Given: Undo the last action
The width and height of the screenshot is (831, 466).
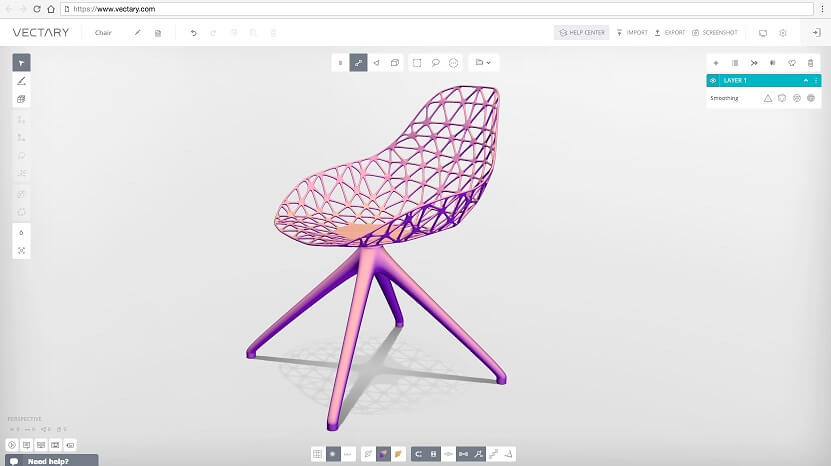Looking at the screenshot, I should 193,33.
